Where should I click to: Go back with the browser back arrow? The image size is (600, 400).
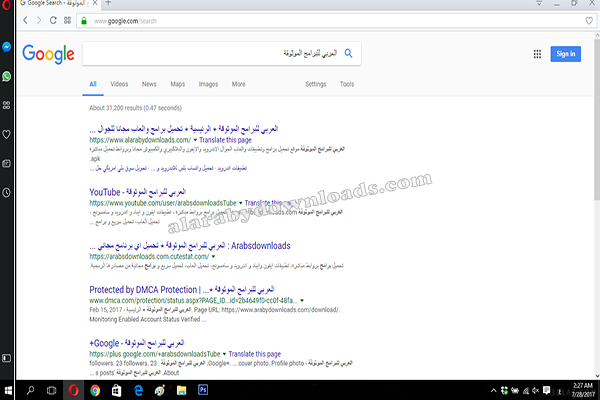25,20
